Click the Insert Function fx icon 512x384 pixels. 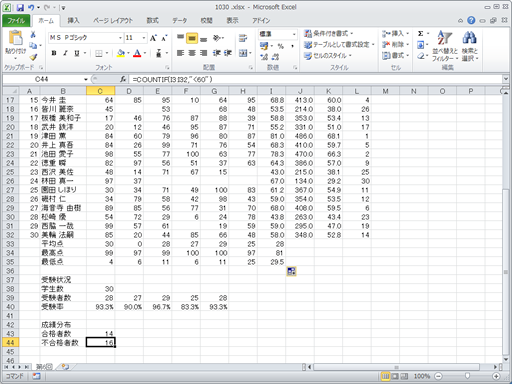pyautogui.click(x=123, y=79)
